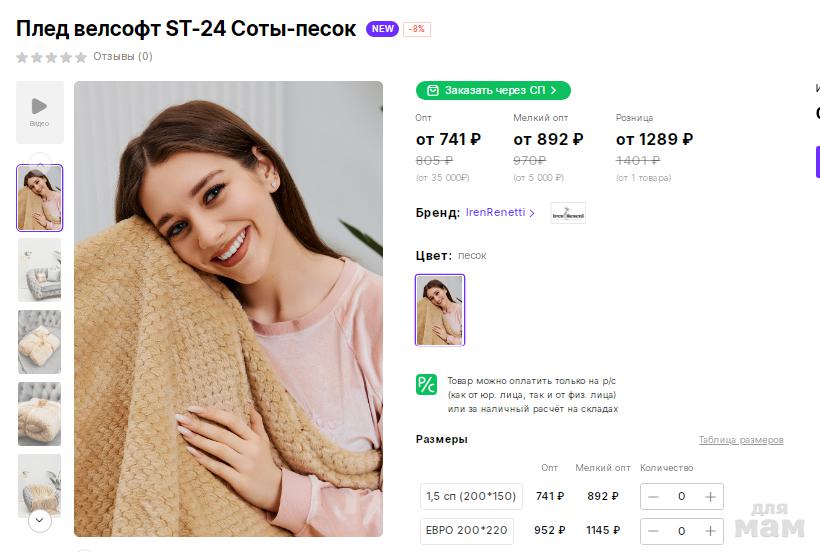Screen dimensions: 820x552
Task: Select the thumbnail showing the sofa
Action: 40,270
